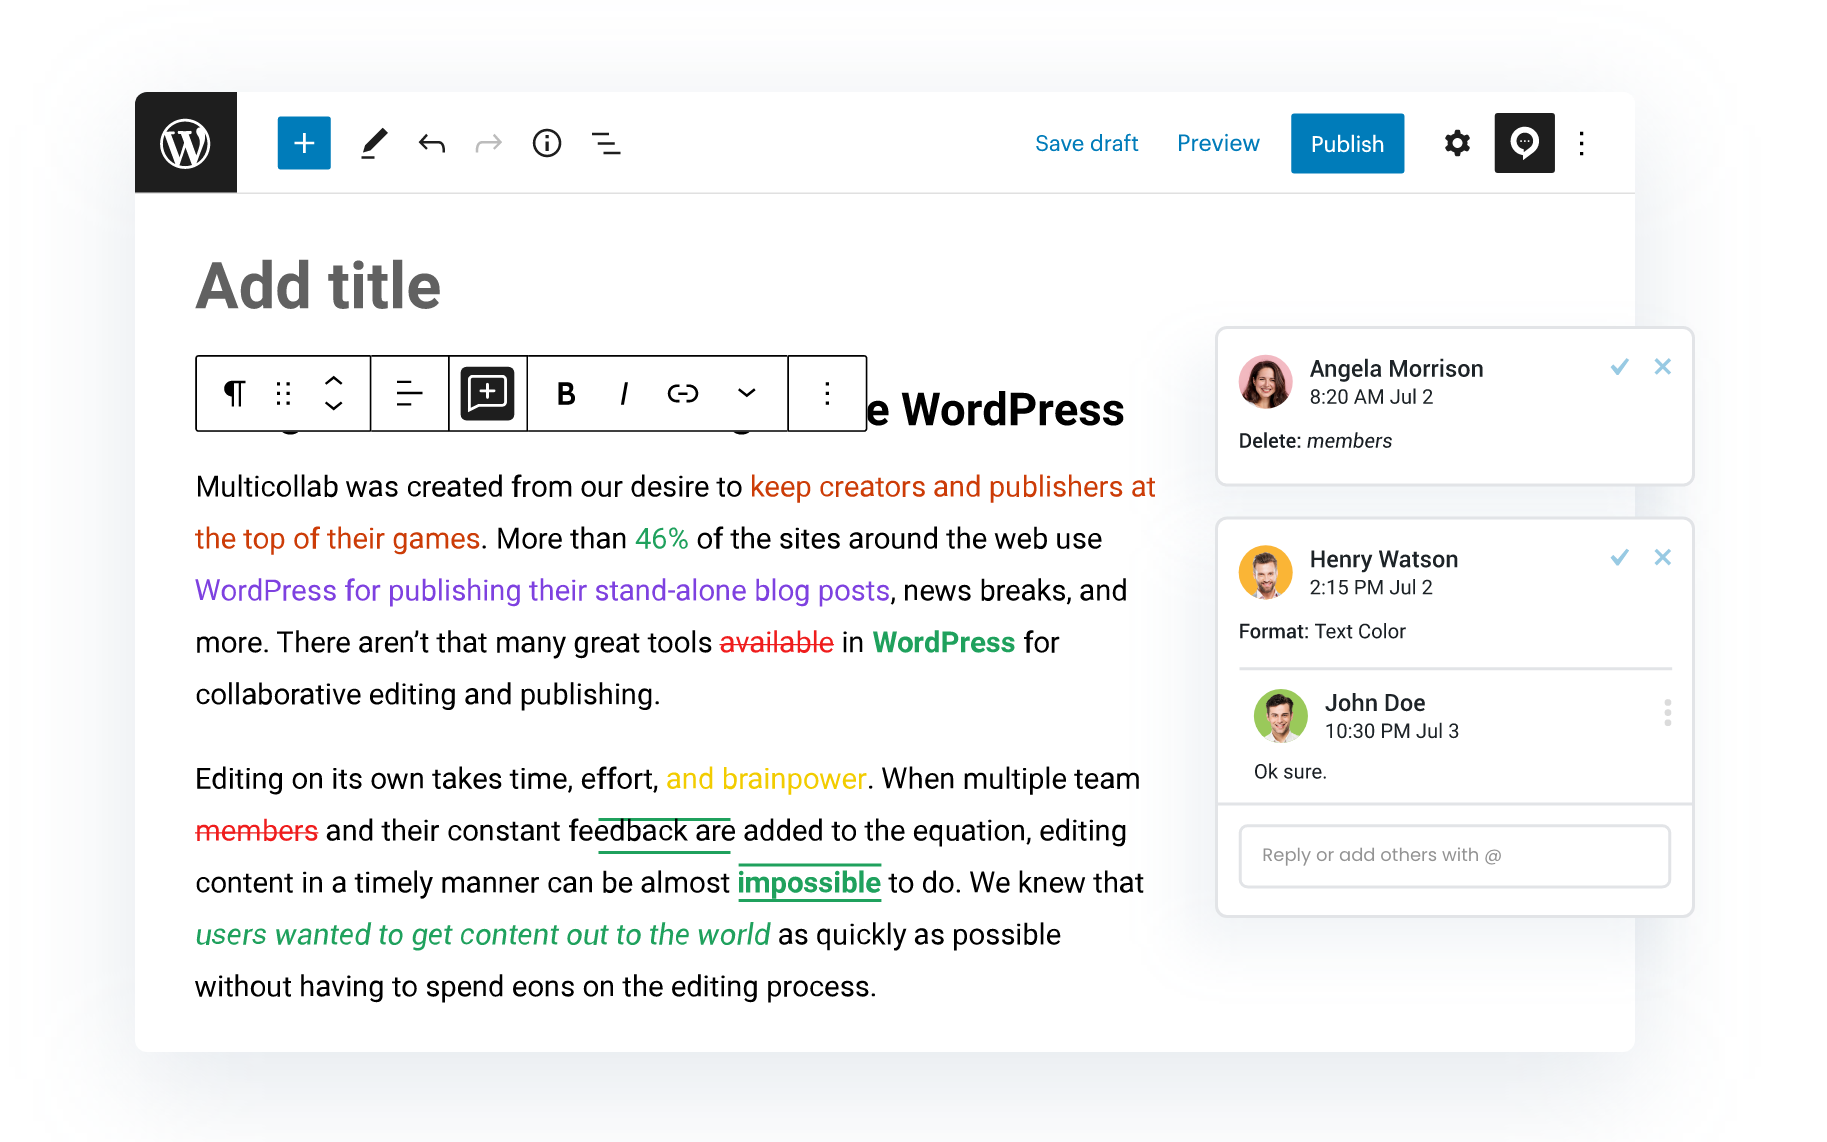Move the block down
1827x1142 pixels.
334,405
